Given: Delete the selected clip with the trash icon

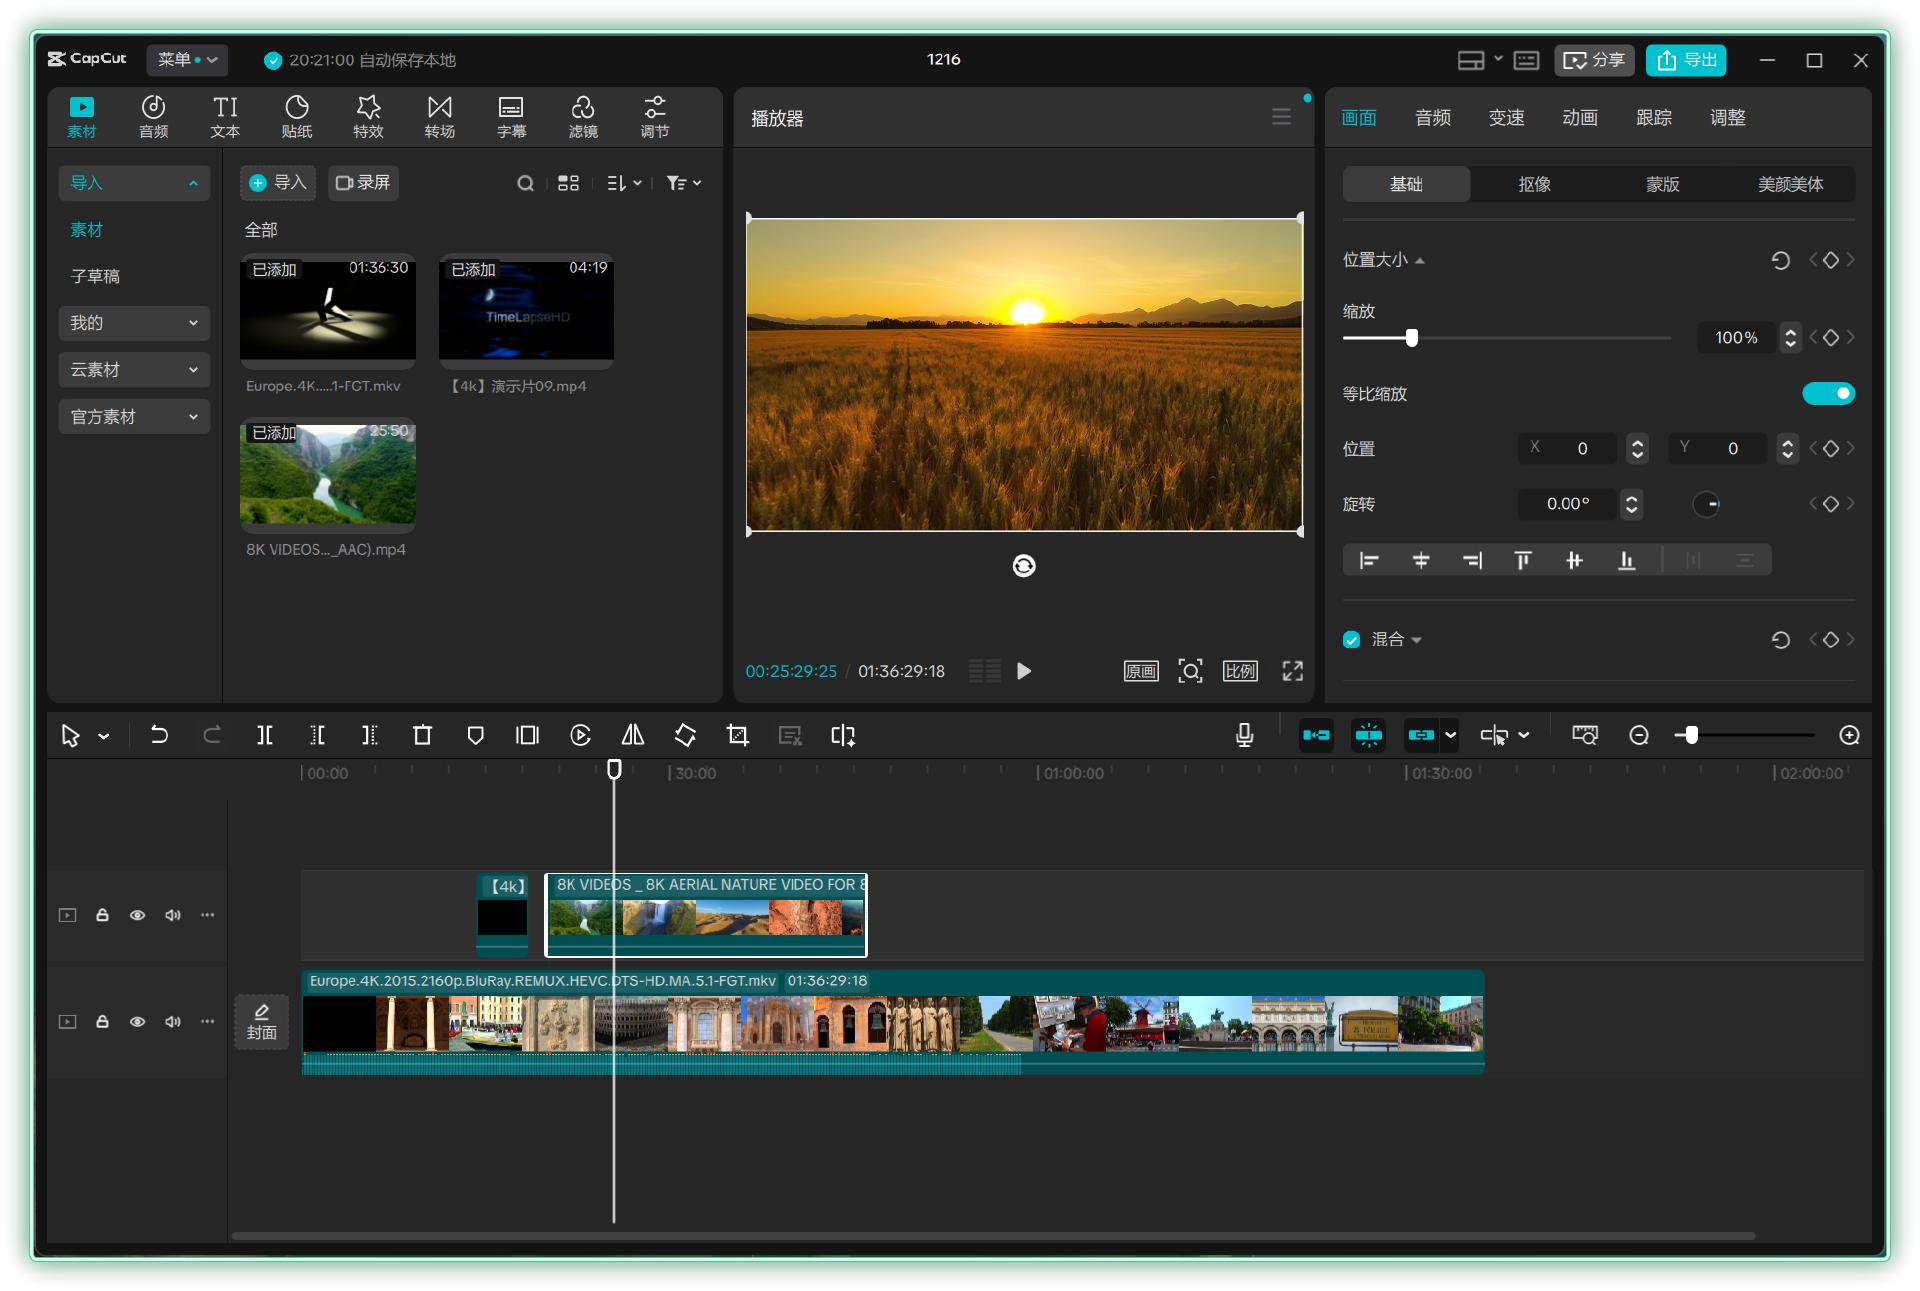Looking at the screenshot, I should [x=422, y=735].
